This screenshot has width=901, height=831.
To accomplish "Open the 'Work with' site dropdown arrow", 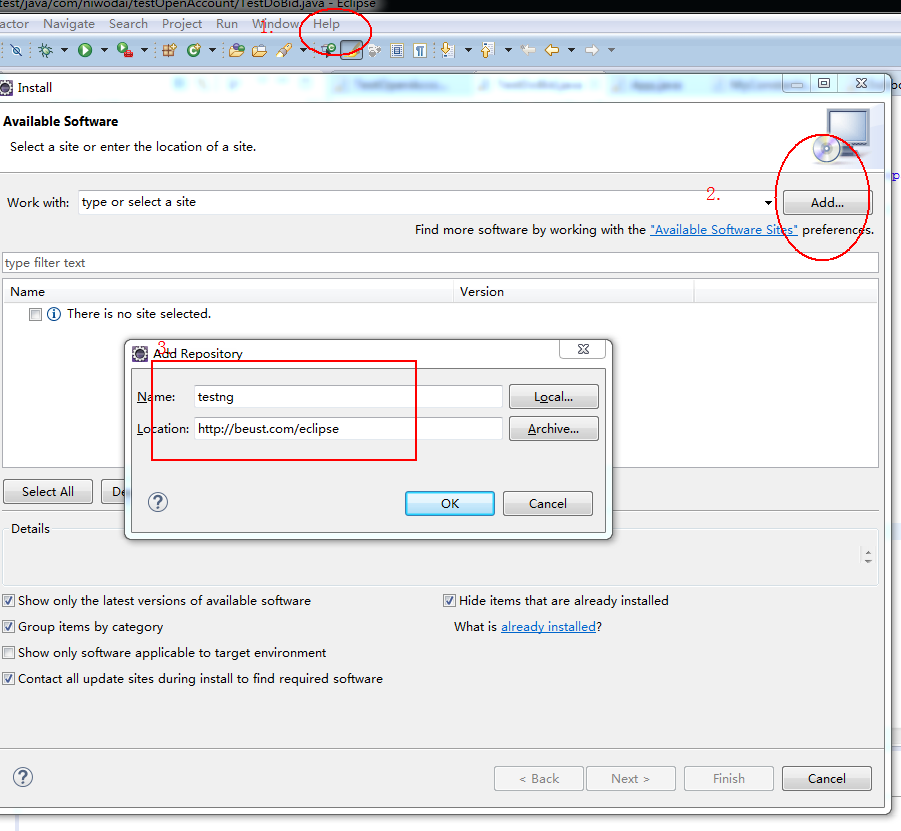I will point(768,203).
